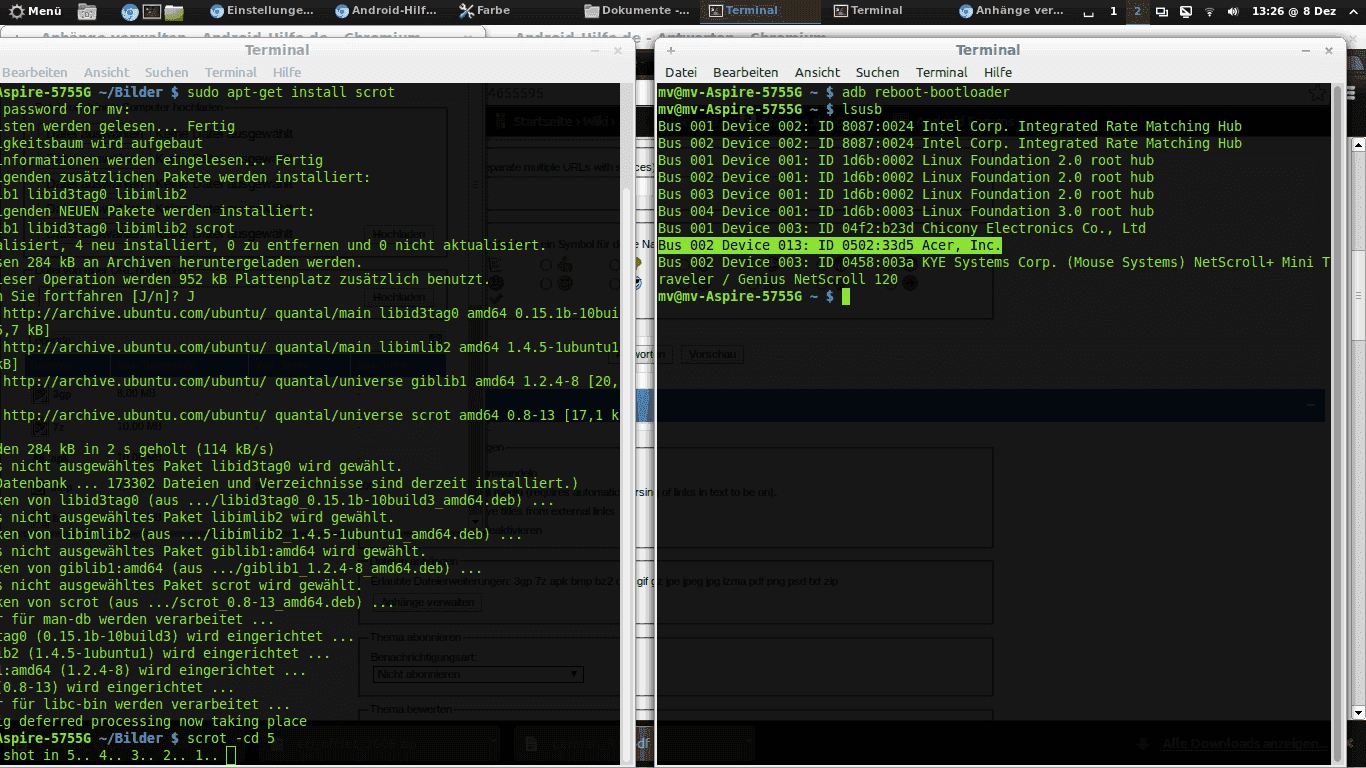
Task: Open the Wi-Fi network tray icon
Action: (1210, 12)
